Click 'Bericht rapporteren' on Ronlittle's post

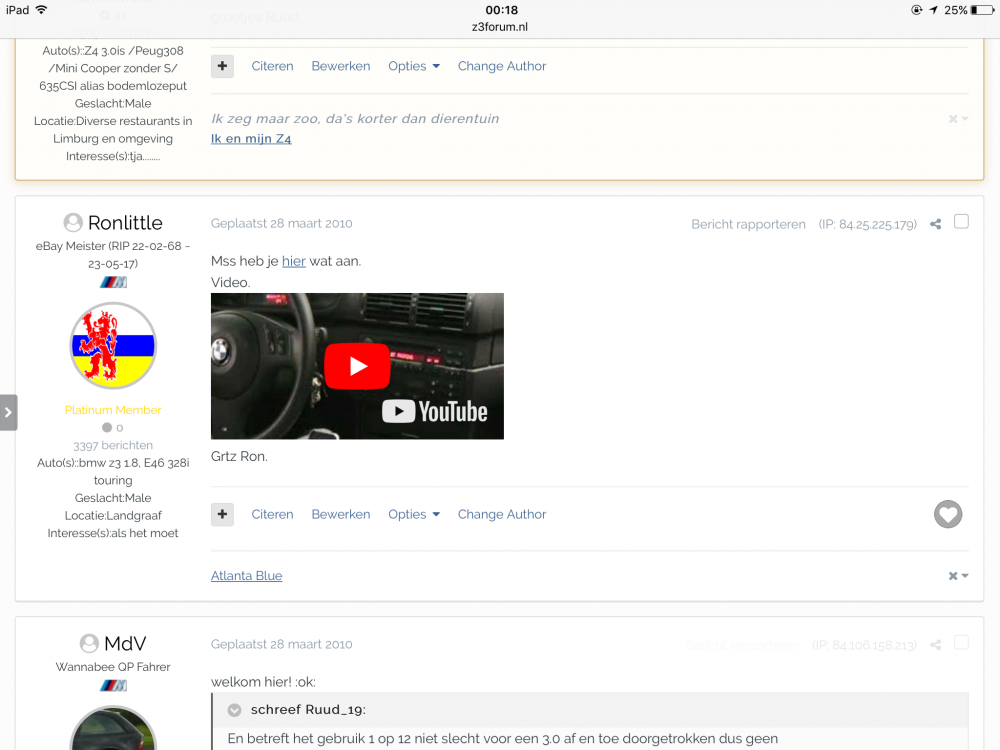[x=748, y=224]
